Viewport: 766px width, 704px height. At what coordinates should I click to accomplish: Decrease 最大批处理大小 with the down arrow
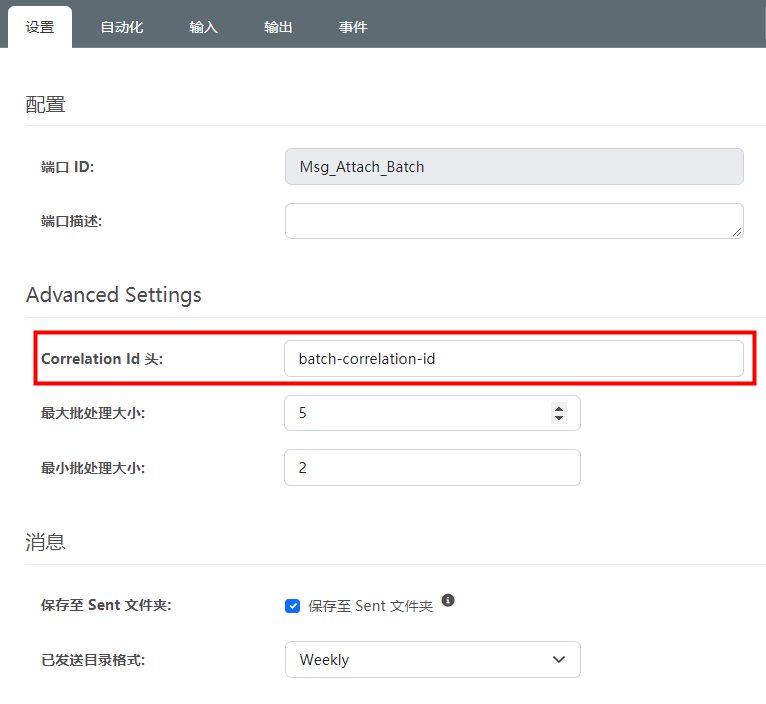(x=559, y=418)
